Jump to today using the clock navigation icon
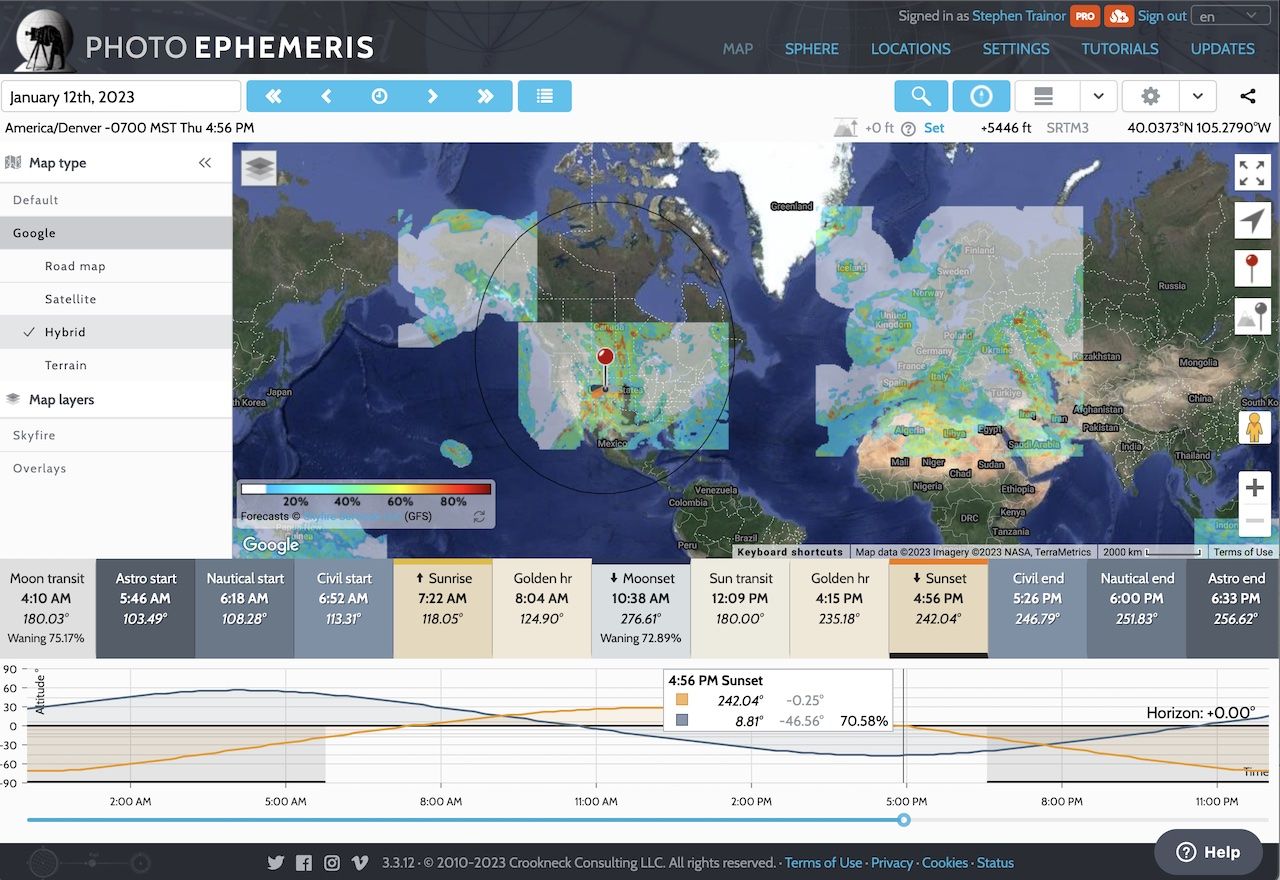This screenshot has width=1280, height=880. 379,96
